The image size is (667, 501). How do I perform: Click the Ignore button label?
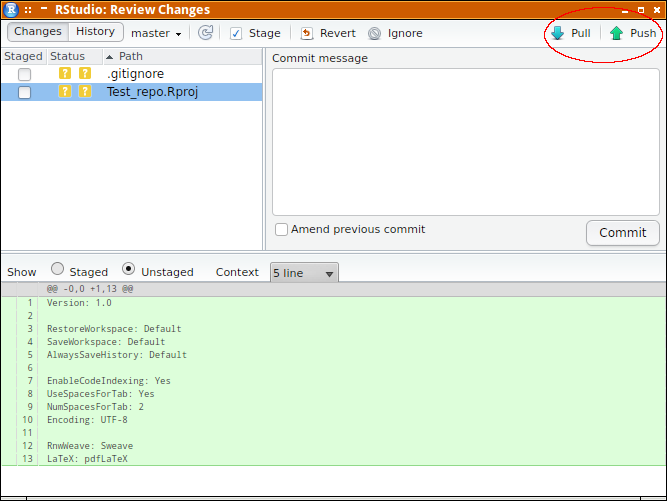[405, 33]
